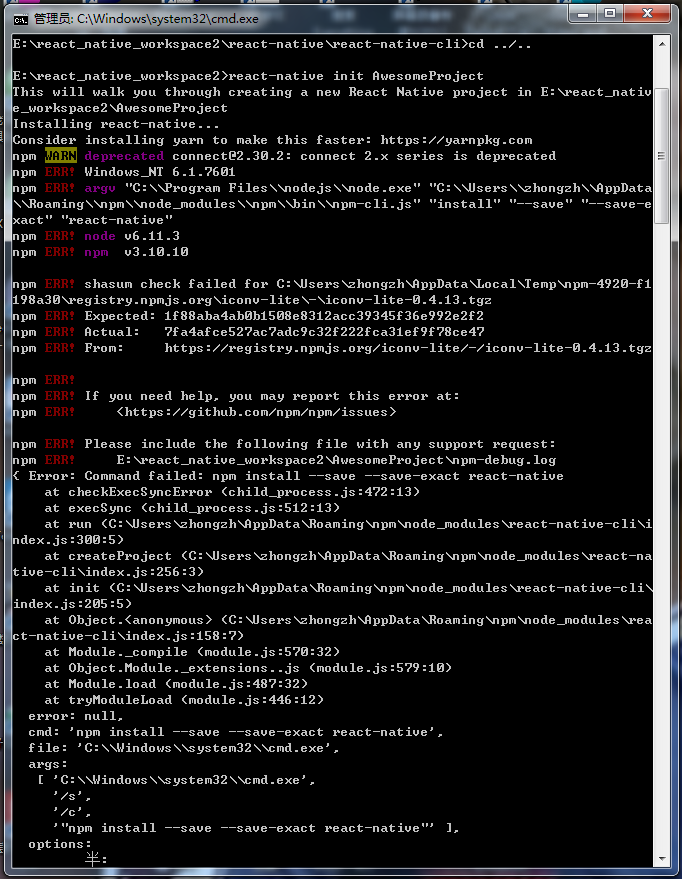Click the github.com/npm/npm/issues URL

pos(256,412)
